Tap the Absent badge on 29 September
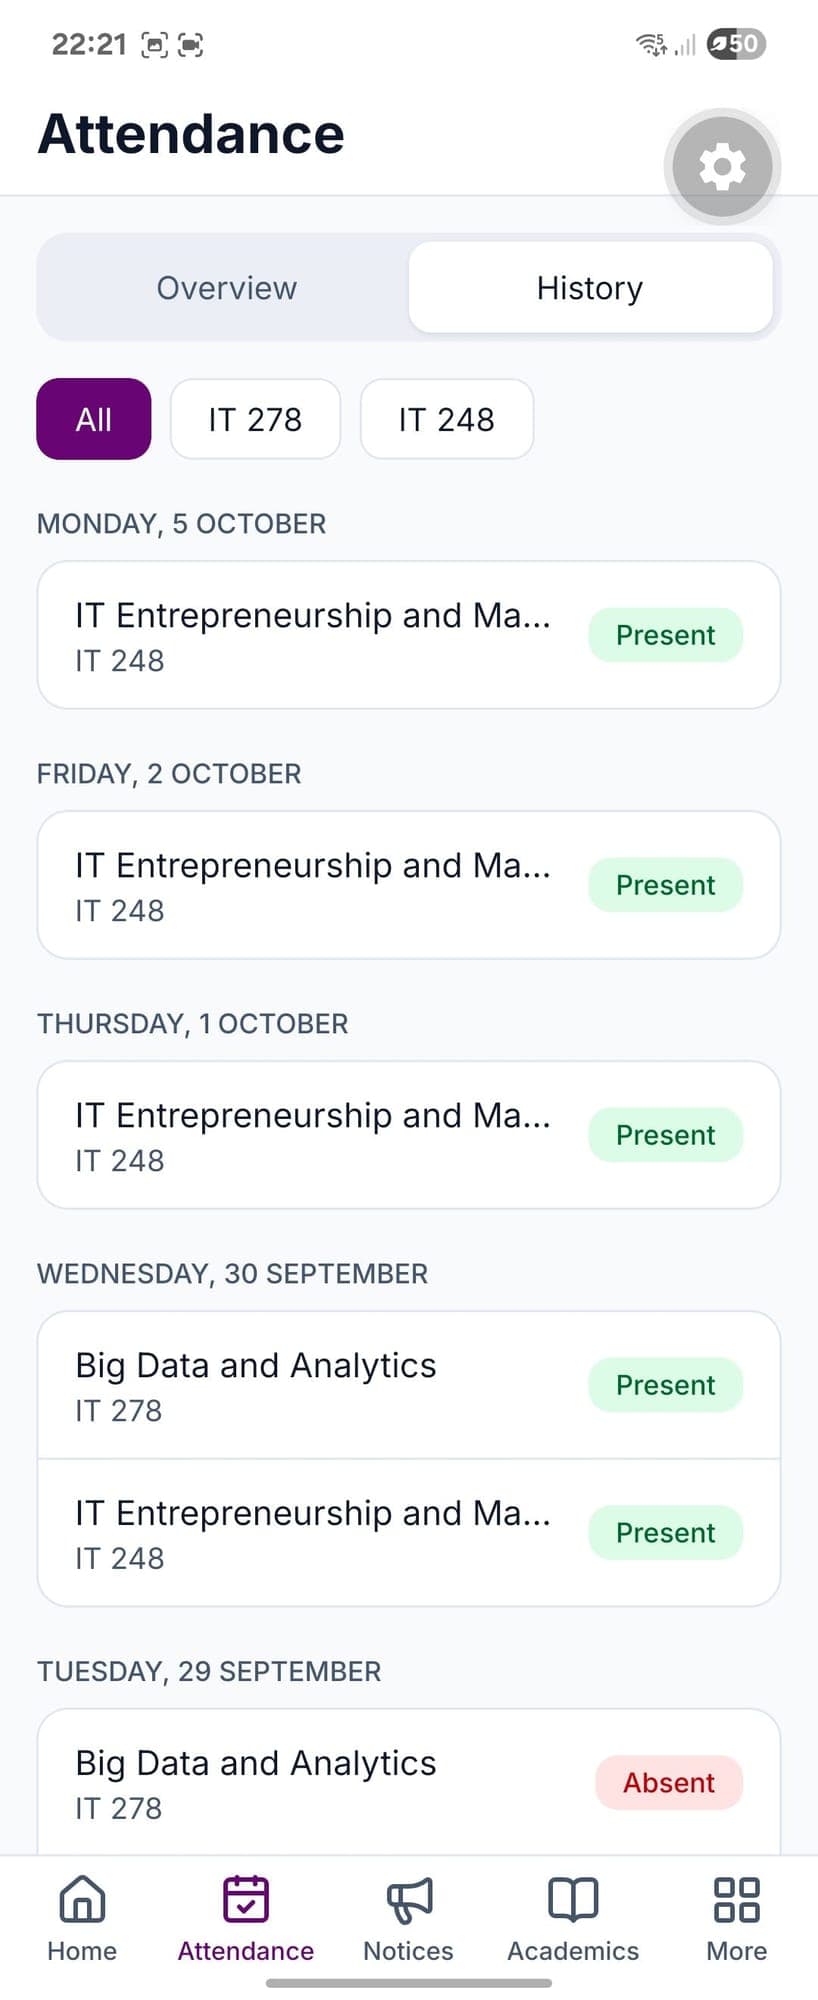 (669, 1782)
